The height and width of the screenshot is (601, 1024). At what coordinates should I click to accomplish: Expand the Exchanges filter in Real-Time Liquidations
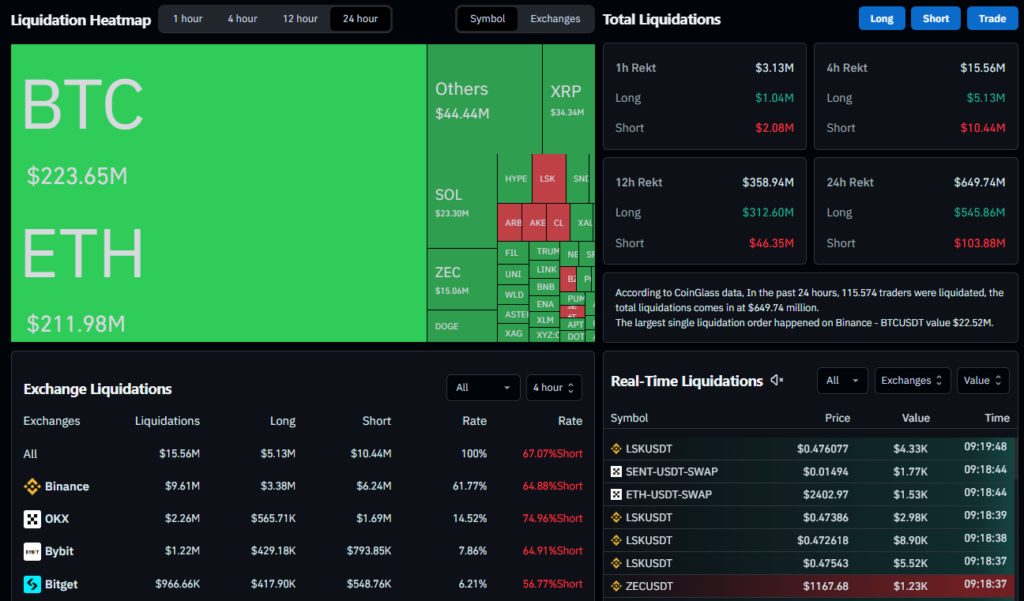912,380
